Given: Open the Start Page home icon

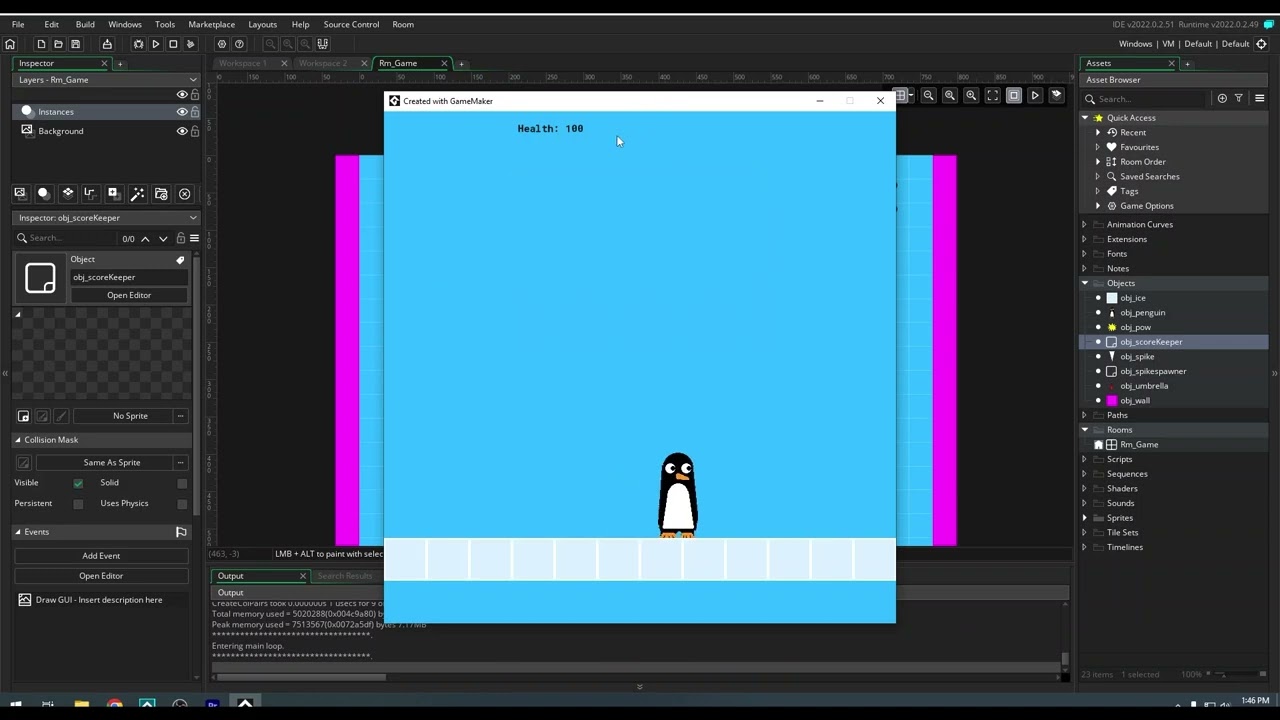Looking at the screenshot, I should pos(10,44).
